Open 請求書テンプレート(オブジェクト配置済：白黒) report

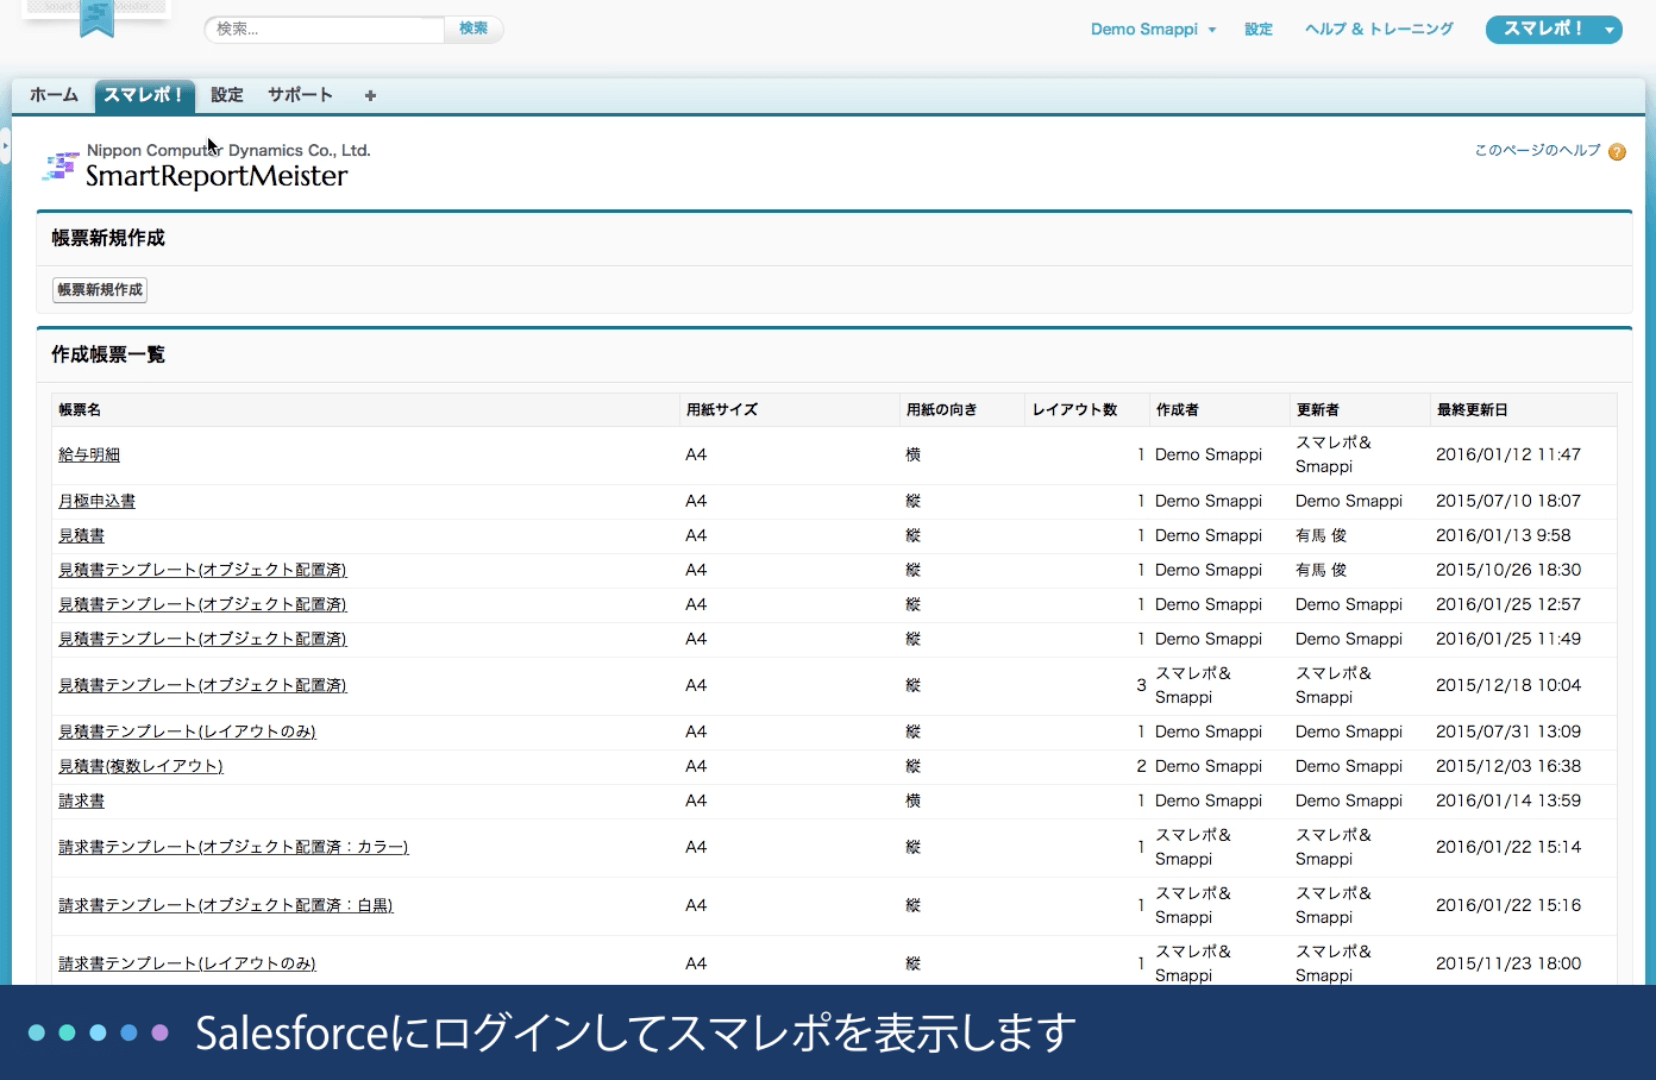225,905
